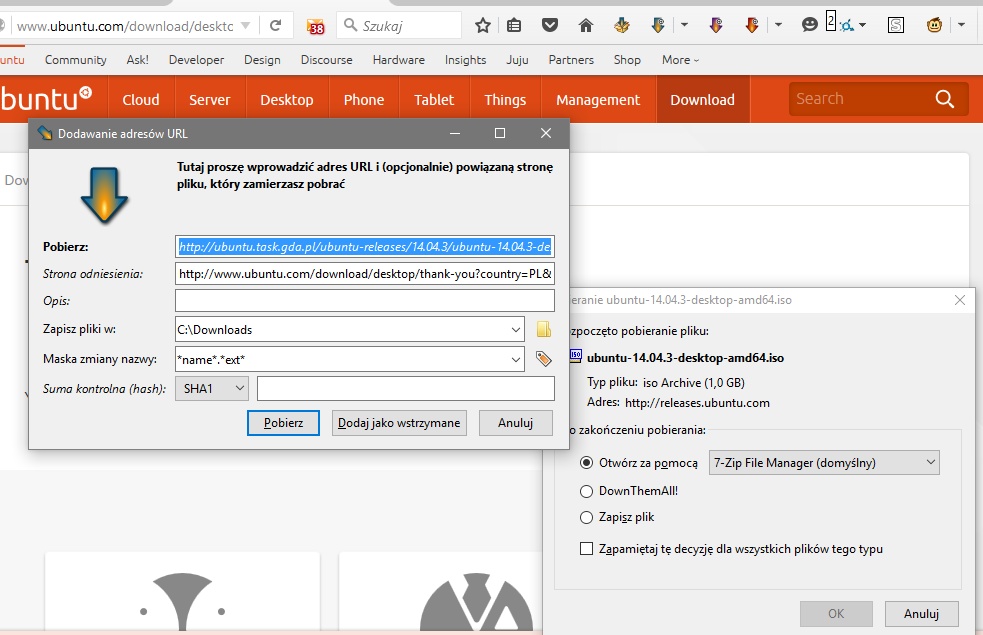983x635 pixels.
Task: Open the Download navigation tab
Action: [x=703, y=100]
